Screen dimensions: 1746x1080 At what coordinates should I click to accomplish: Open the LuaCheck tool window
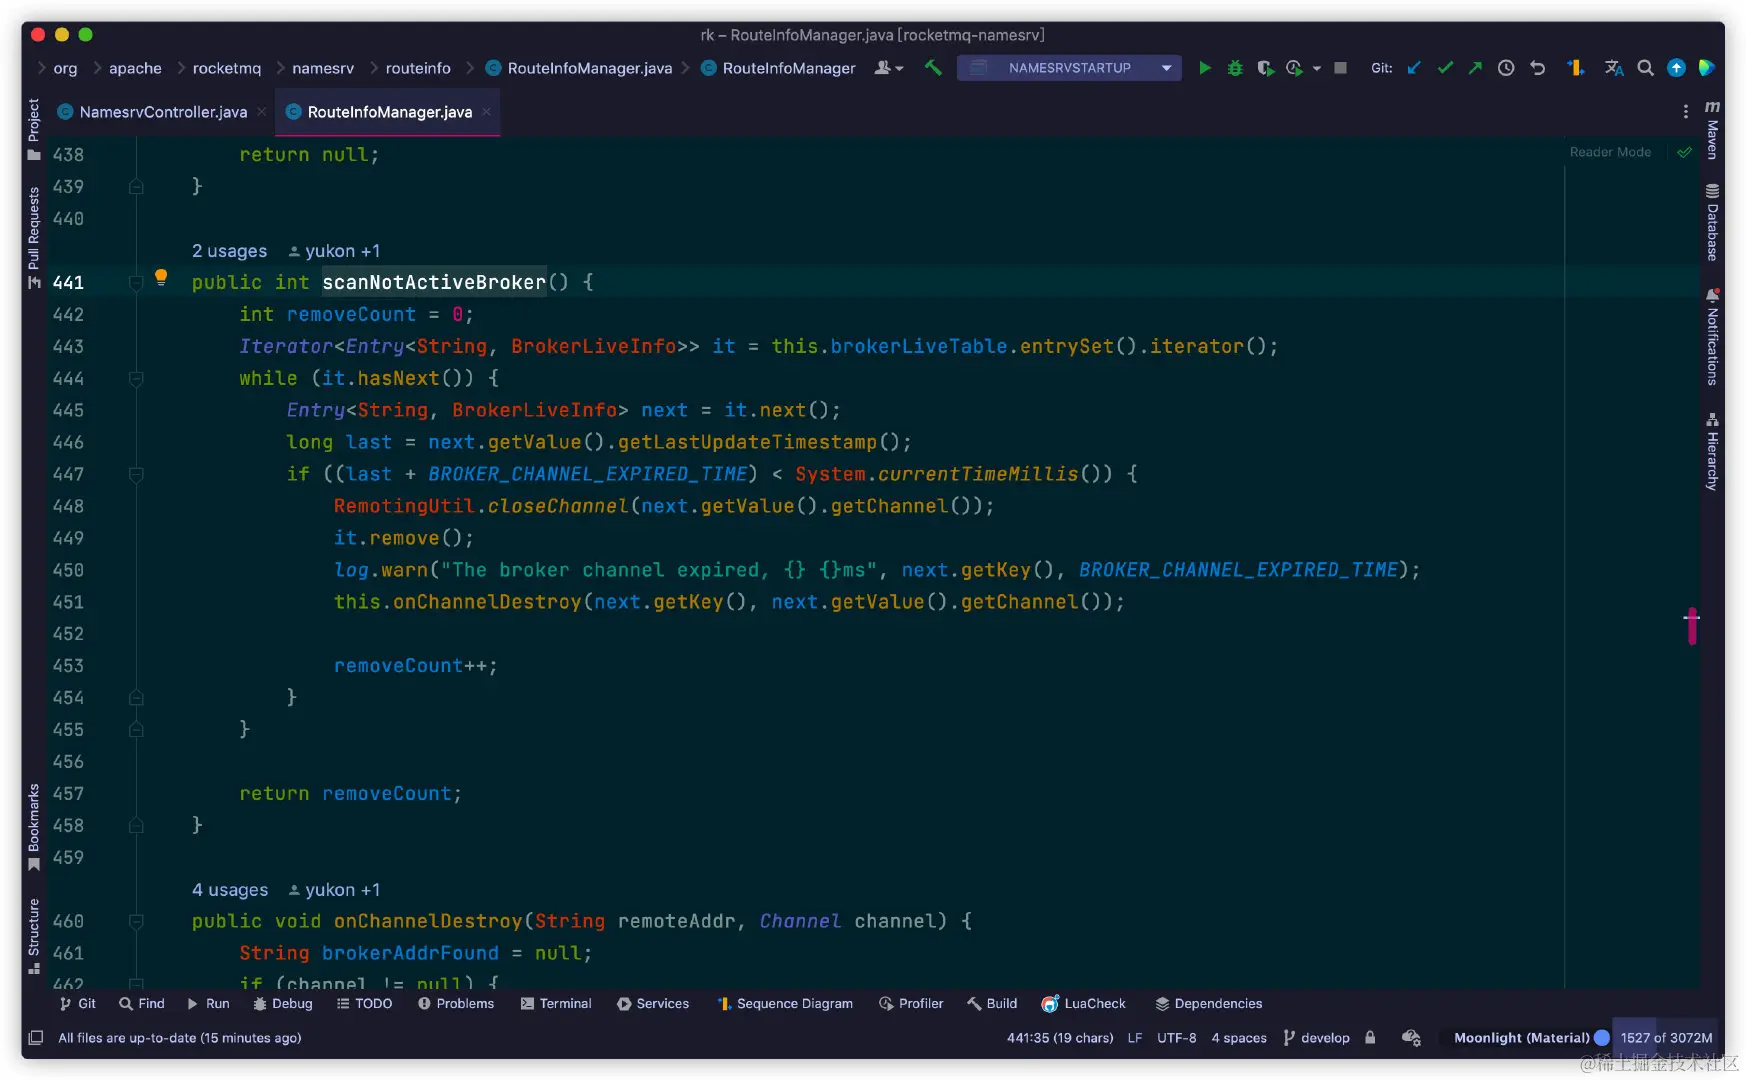(x=1084, y=1003)
